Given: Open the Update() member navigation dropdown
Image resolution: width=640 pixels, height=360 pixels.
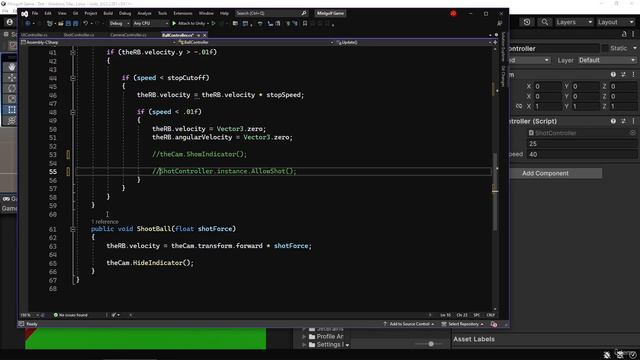Looking at the screenshot, I should [x=413, y=42].
